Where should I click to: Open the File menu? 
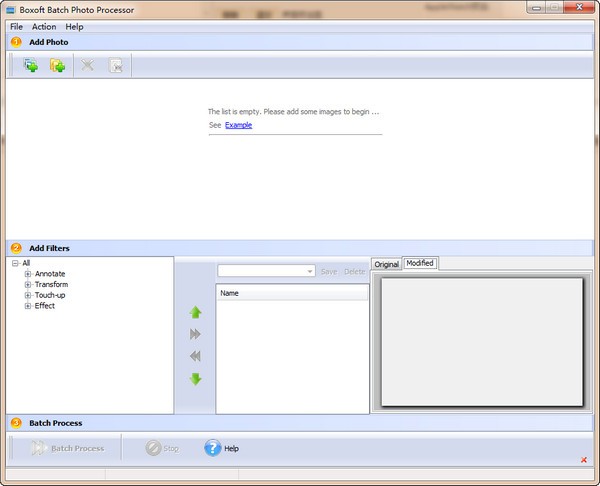16,26
